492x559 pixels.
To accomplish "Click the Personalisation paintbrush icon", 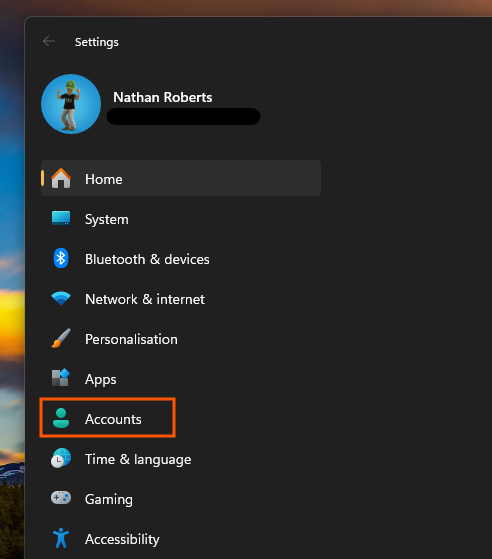I will (61, 338).
